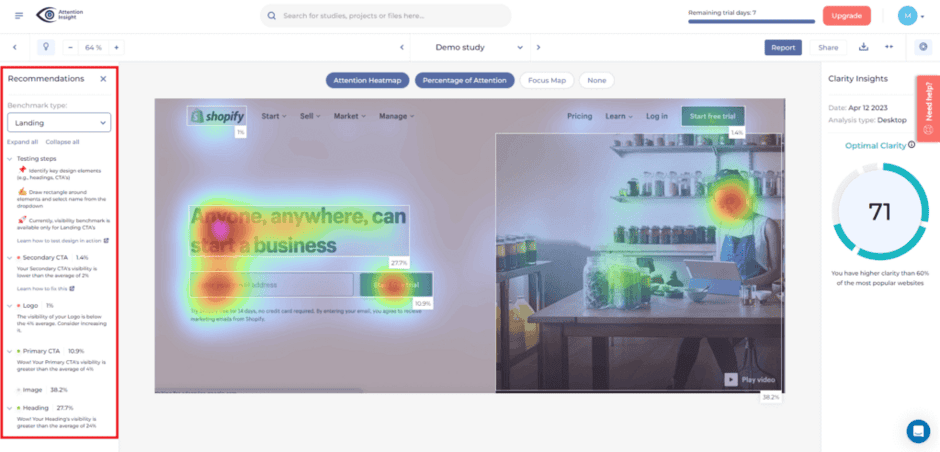Click the back arrow in toolbar
Viewport: 940px width, 452px height.
point(15,47)
